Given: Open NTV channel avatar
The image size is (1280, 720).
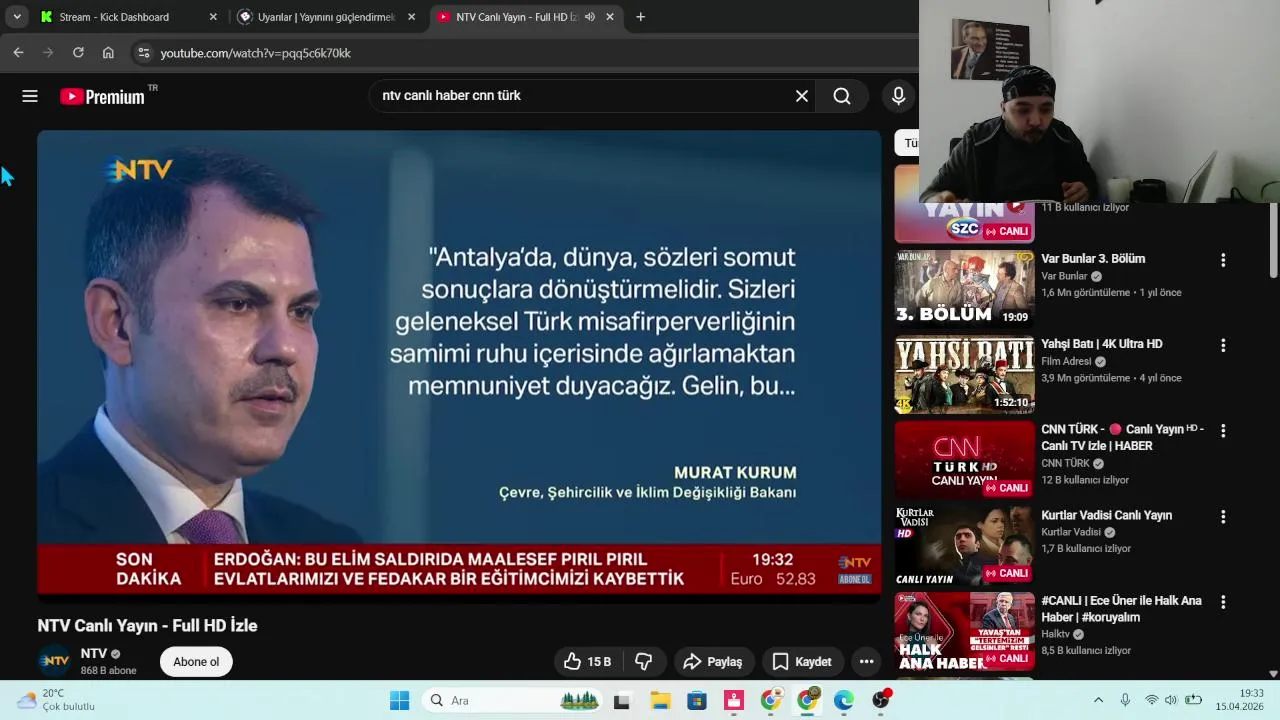Looking at the screenshot, I should 54,661.
